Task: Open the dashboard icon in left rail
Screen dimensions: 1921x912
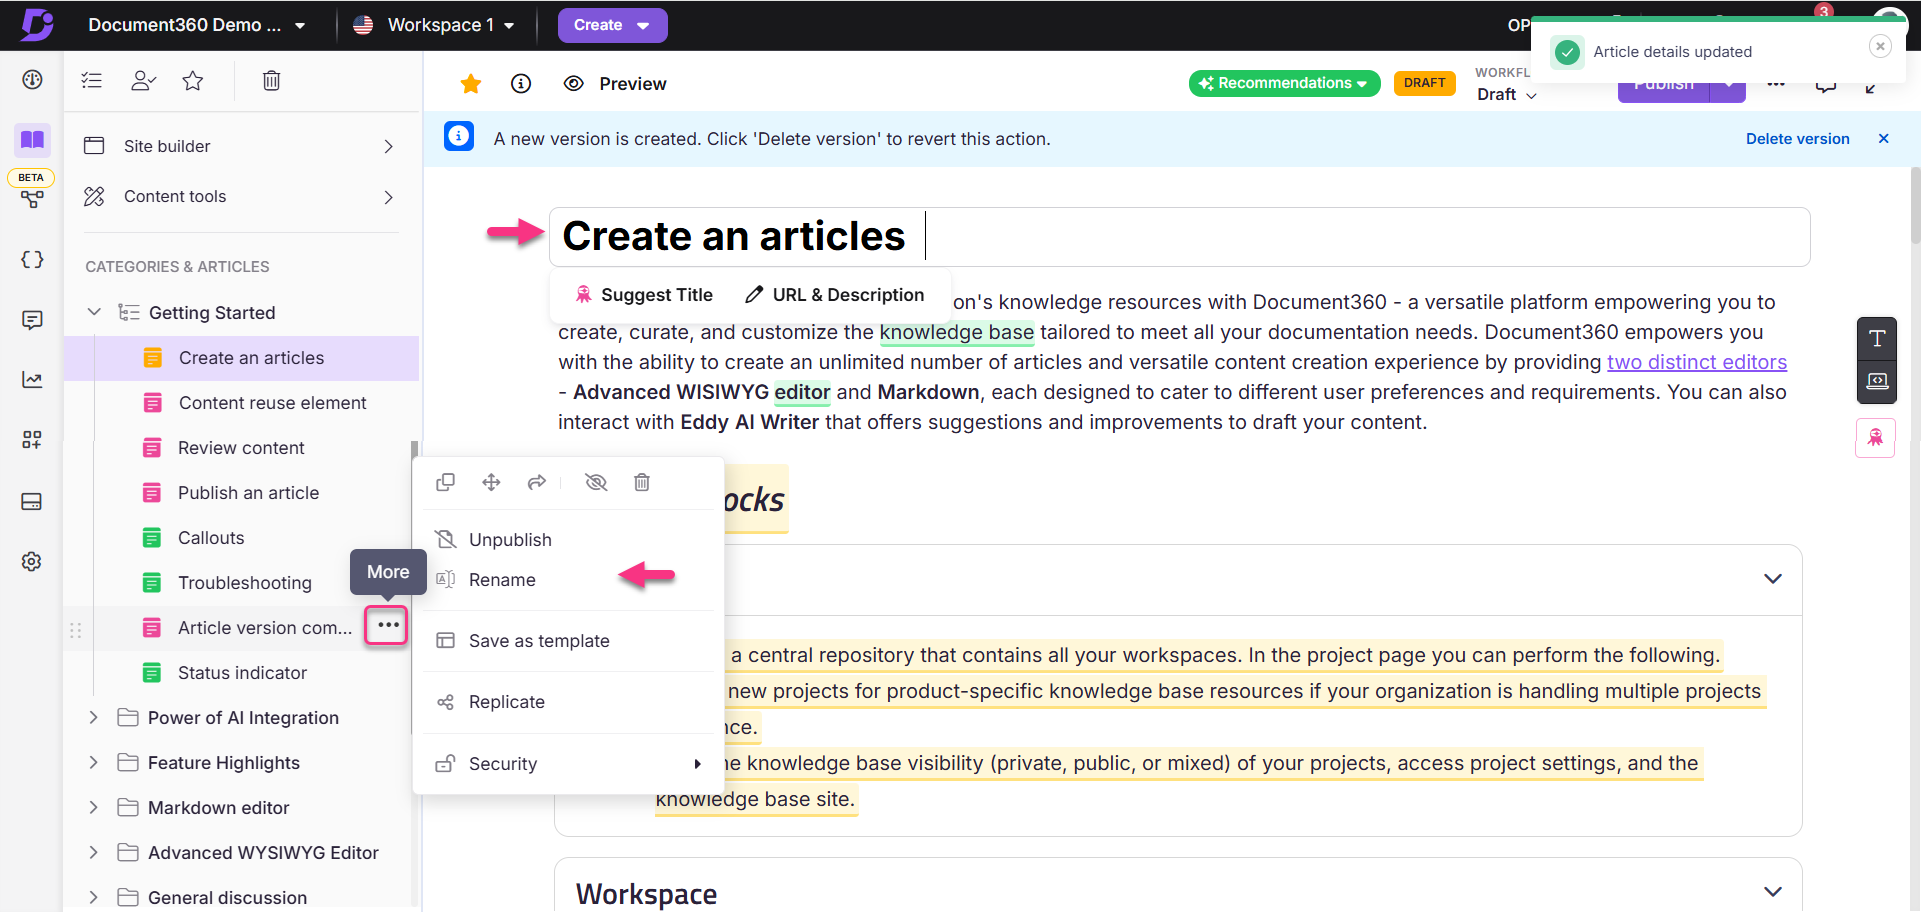Action: coord(32,80)
